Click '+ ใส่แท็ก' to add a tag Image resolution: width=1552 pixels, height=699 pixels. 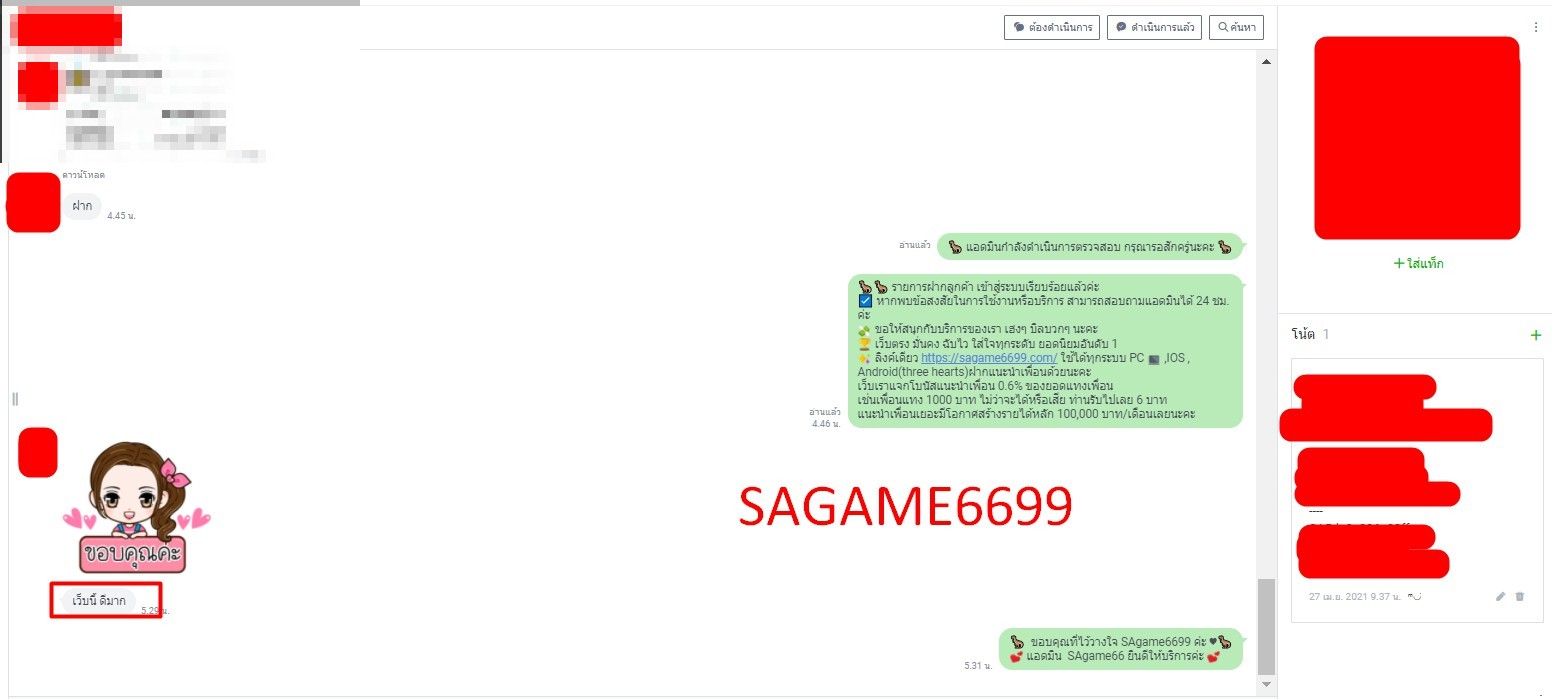[1418, 264]
